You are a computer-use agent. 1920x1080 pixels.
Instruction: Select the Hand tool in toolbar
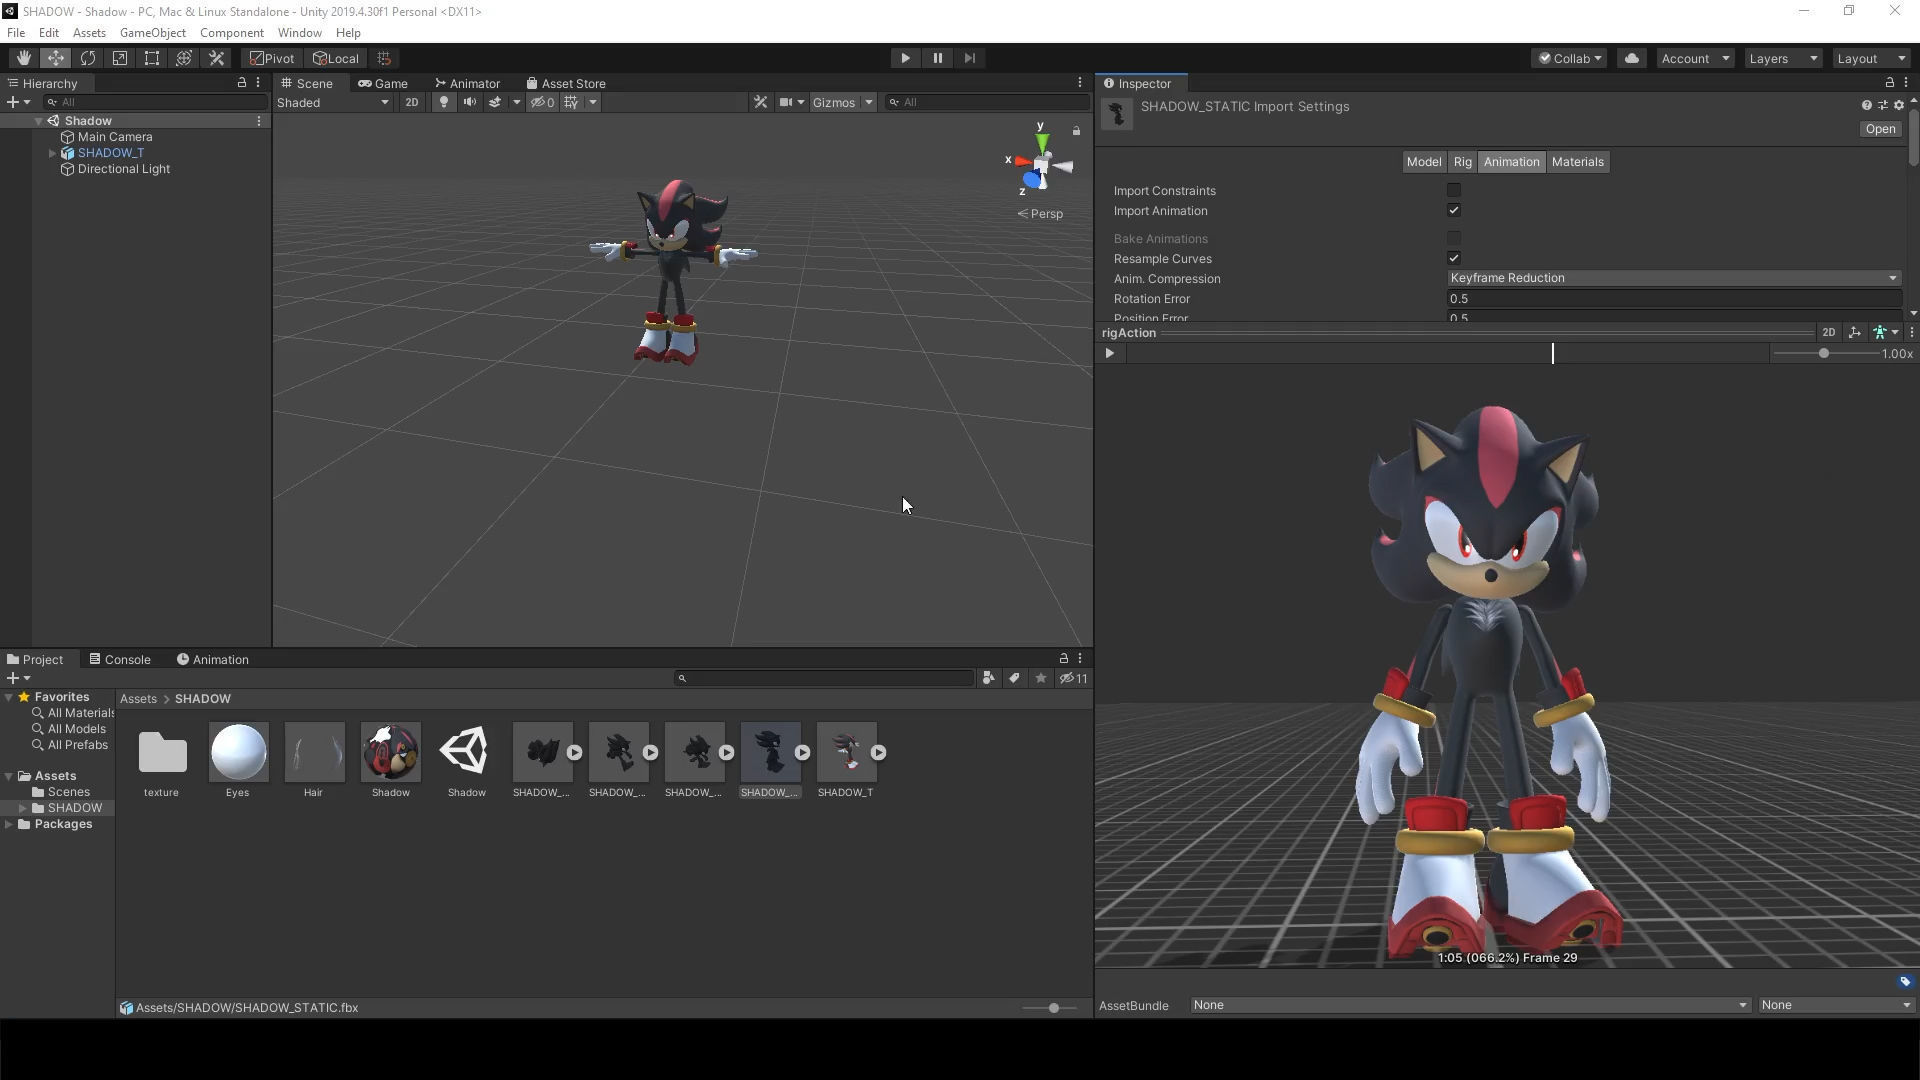click(23, 58)
